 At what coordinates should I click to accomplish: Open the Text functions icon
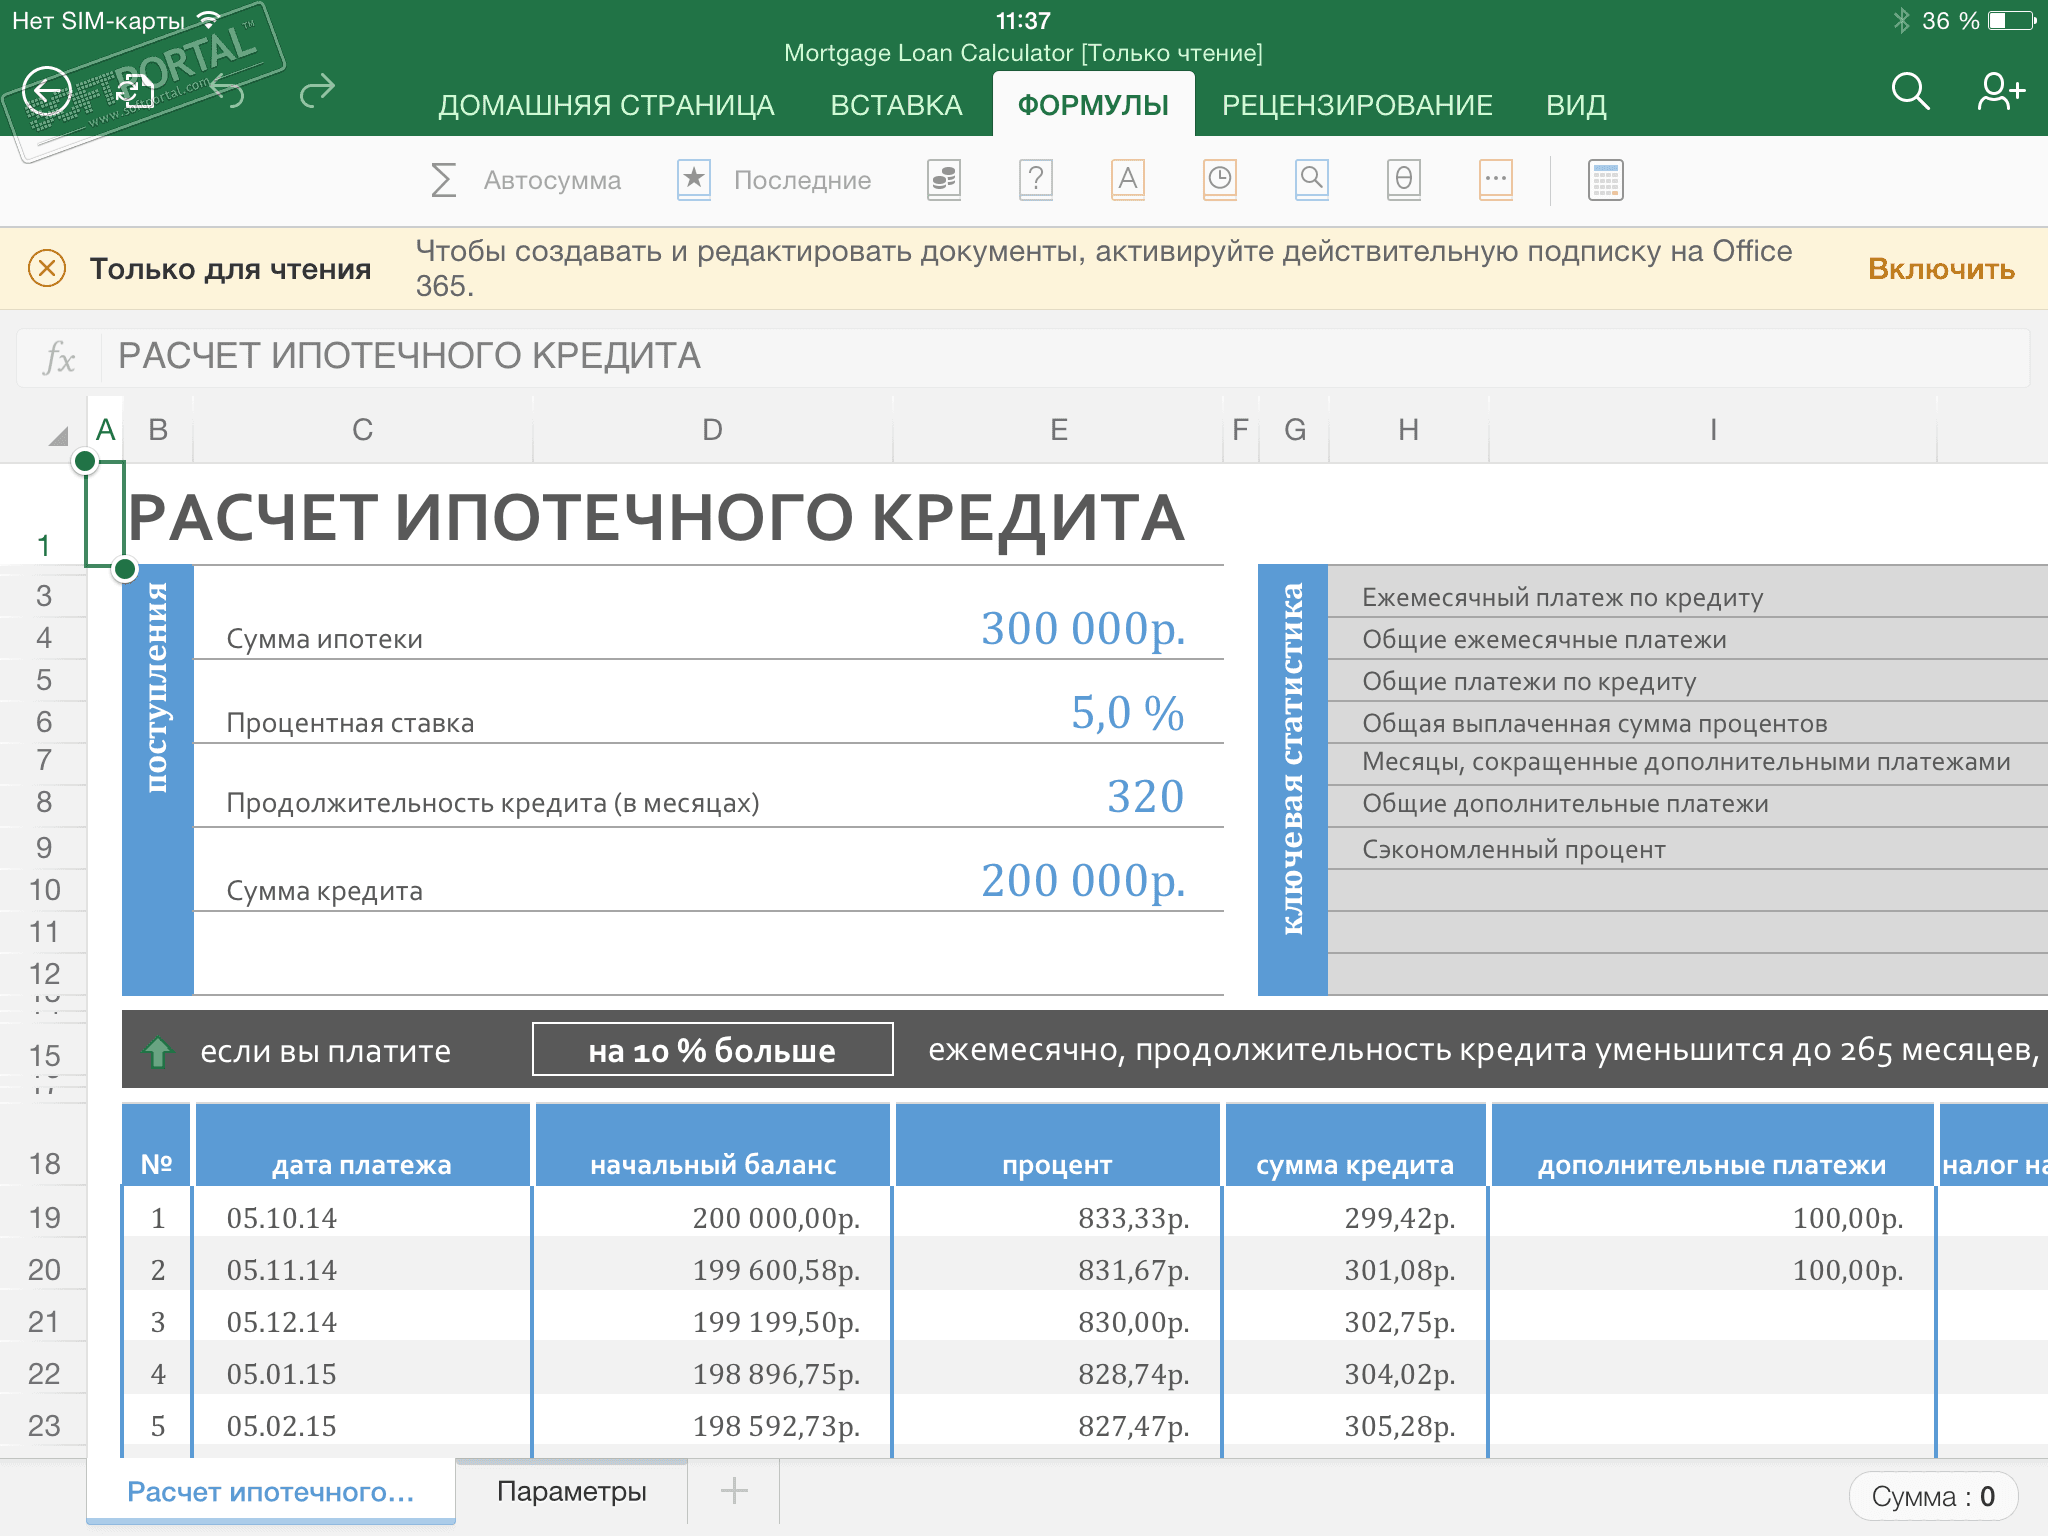pyautogui.click(x=1127, y=180)
